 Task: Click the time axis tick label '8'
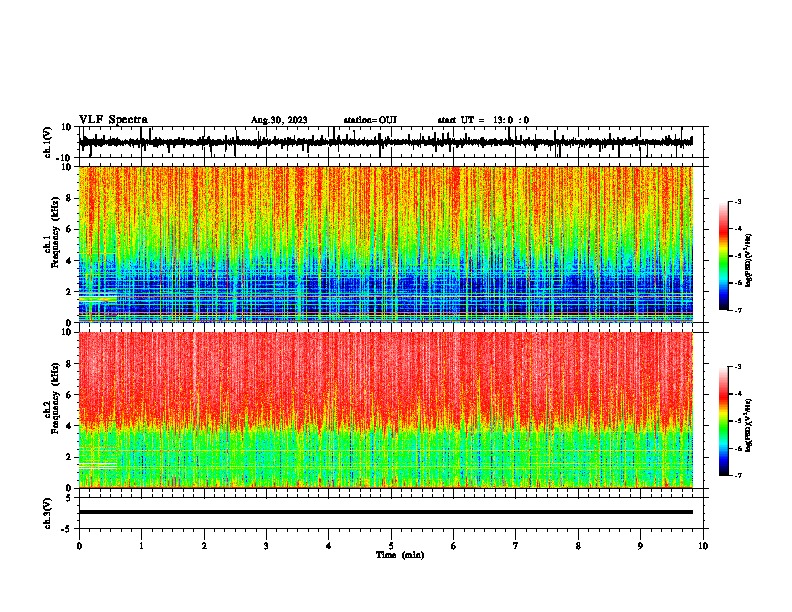click(x=578, y=546)
